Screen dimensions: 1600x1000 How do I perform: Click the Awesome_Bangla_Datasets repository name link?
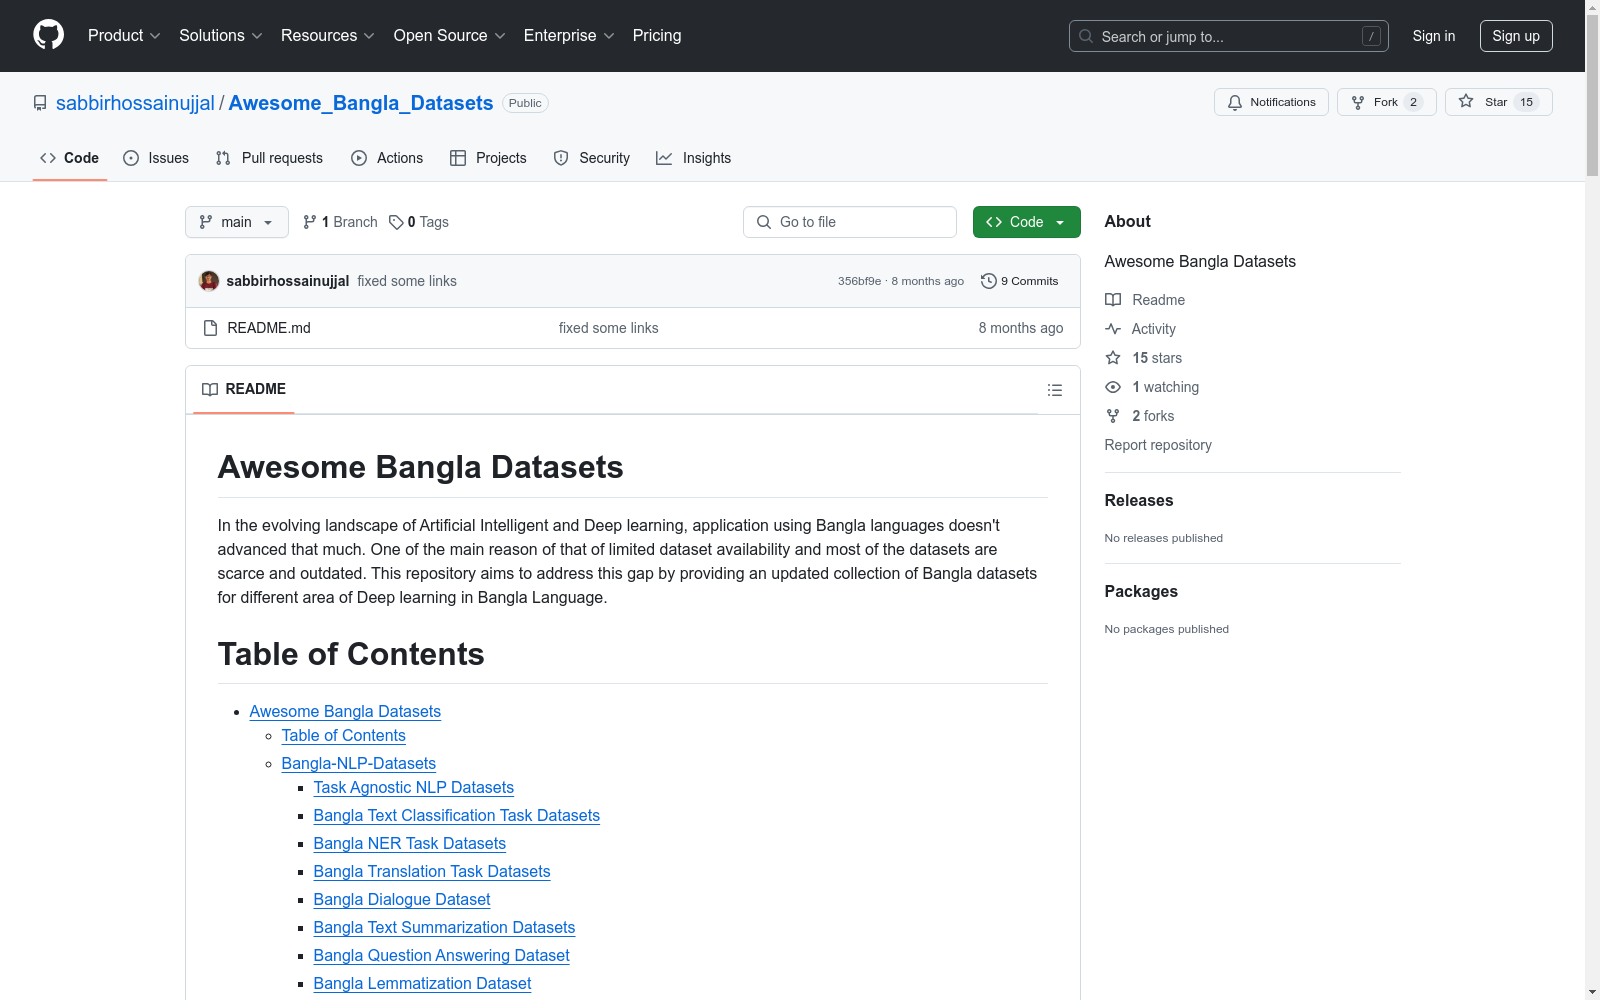(x=361, y=103)
